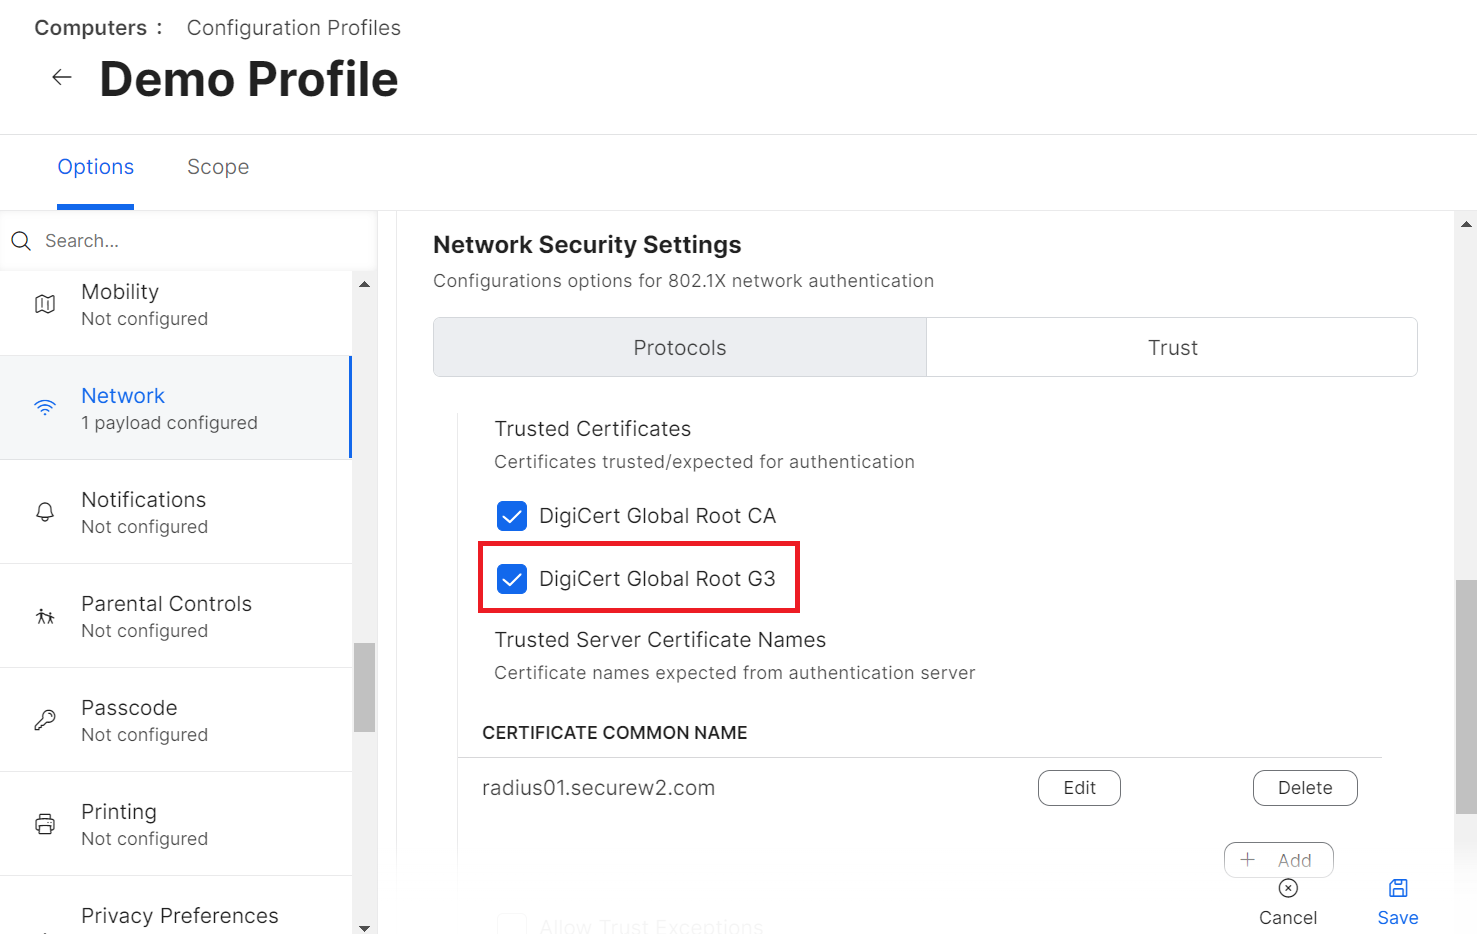The image size is (1477, 936).
Task: Switch to the Options tab
Action: click(96, 167)
